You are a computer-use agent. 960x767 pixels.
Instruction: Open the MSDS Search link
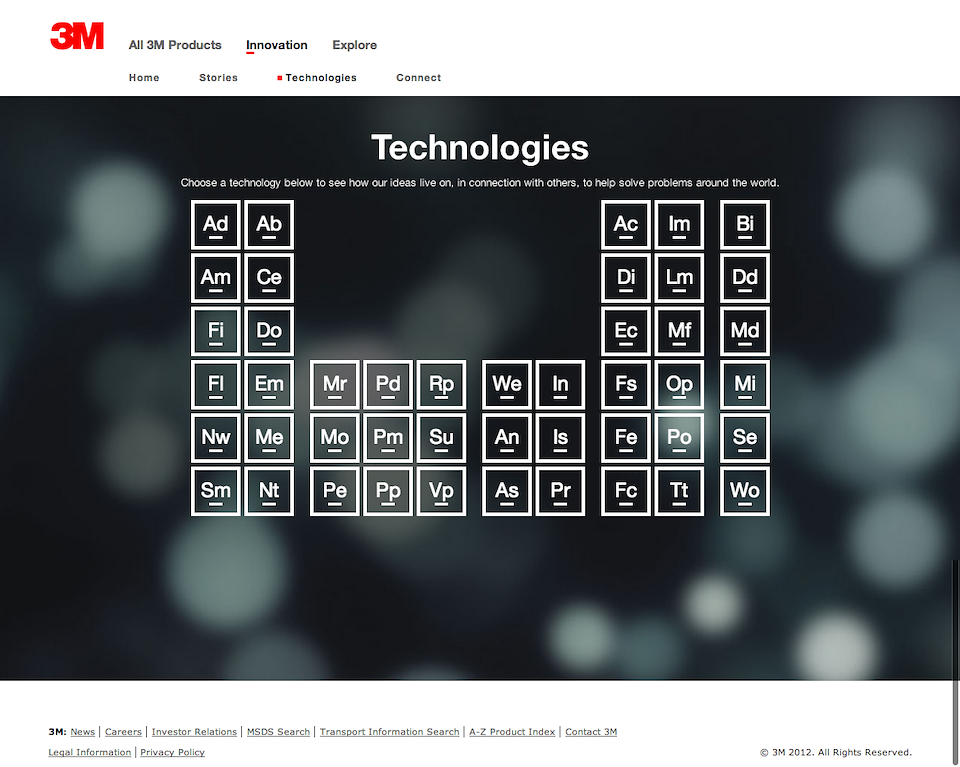pos(279,731)
